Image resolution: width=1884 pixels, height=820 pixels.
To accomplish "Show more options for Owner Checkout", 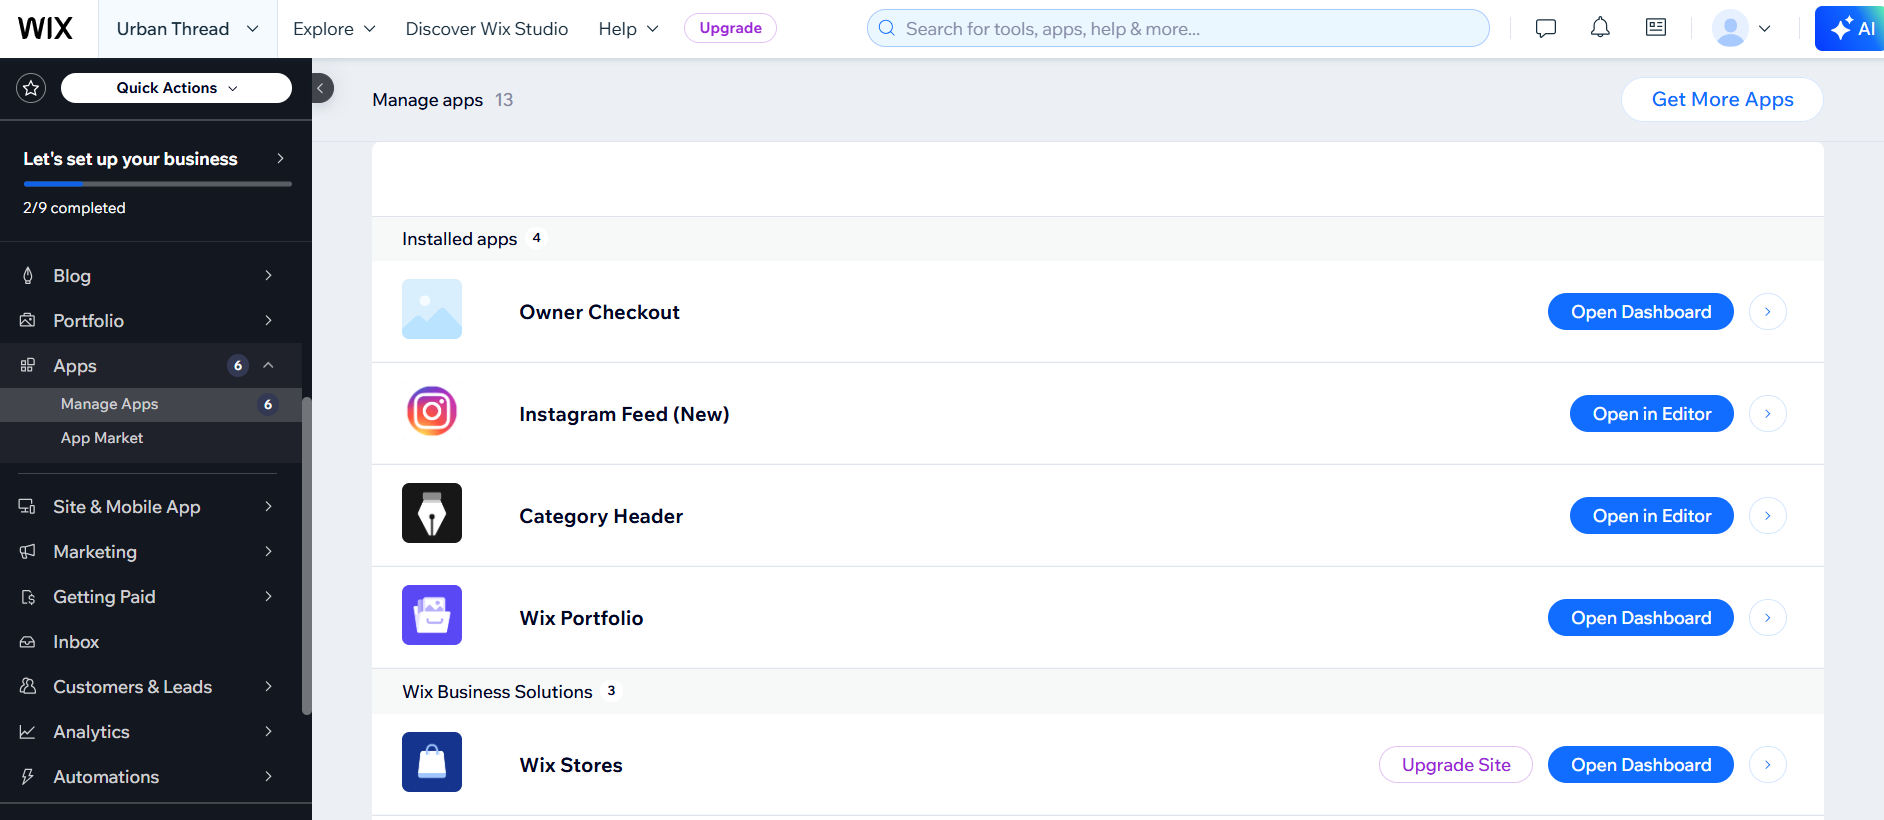I will click(1768, 312).
